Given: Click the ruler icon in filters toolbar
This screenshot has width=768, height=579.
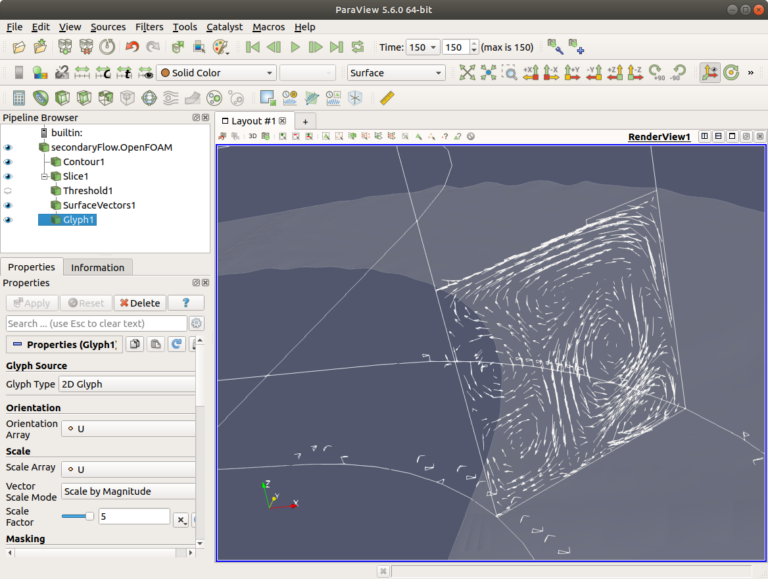Looking at the screenshot, I should [x=387, y=98].
